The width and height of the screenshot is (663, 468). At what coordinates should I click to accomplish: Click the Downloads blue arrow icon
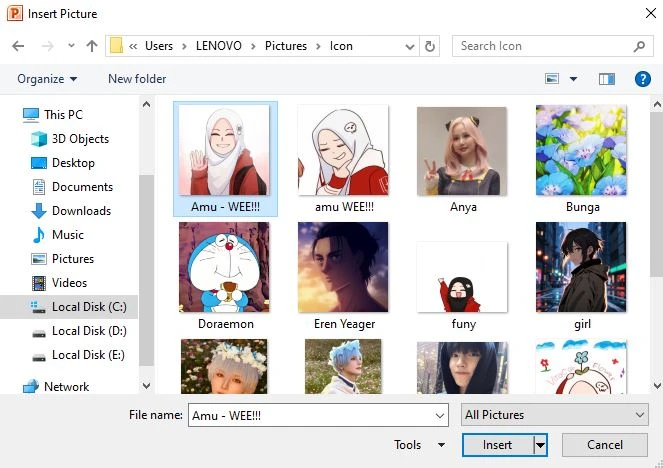39,211
